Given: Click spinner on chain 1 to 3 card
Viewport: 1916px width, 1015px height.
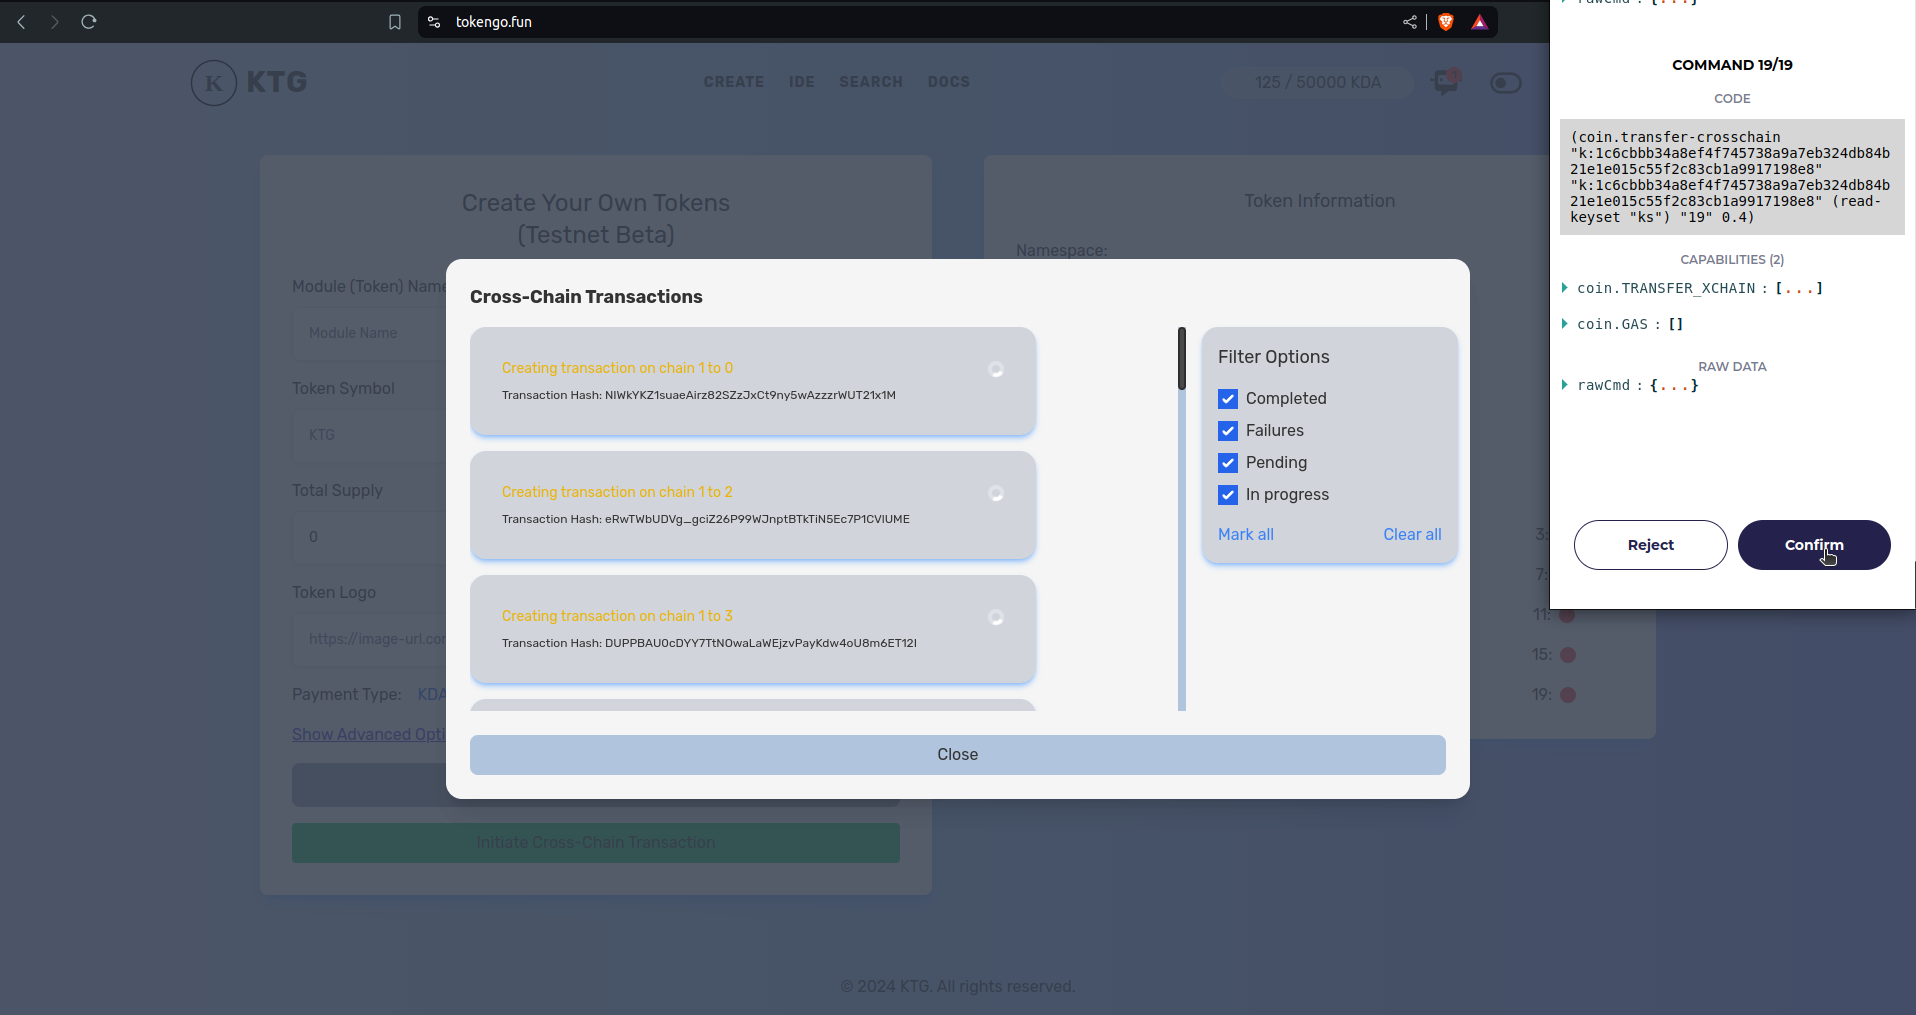Looking at the screenshot, I should pos(996,617).
